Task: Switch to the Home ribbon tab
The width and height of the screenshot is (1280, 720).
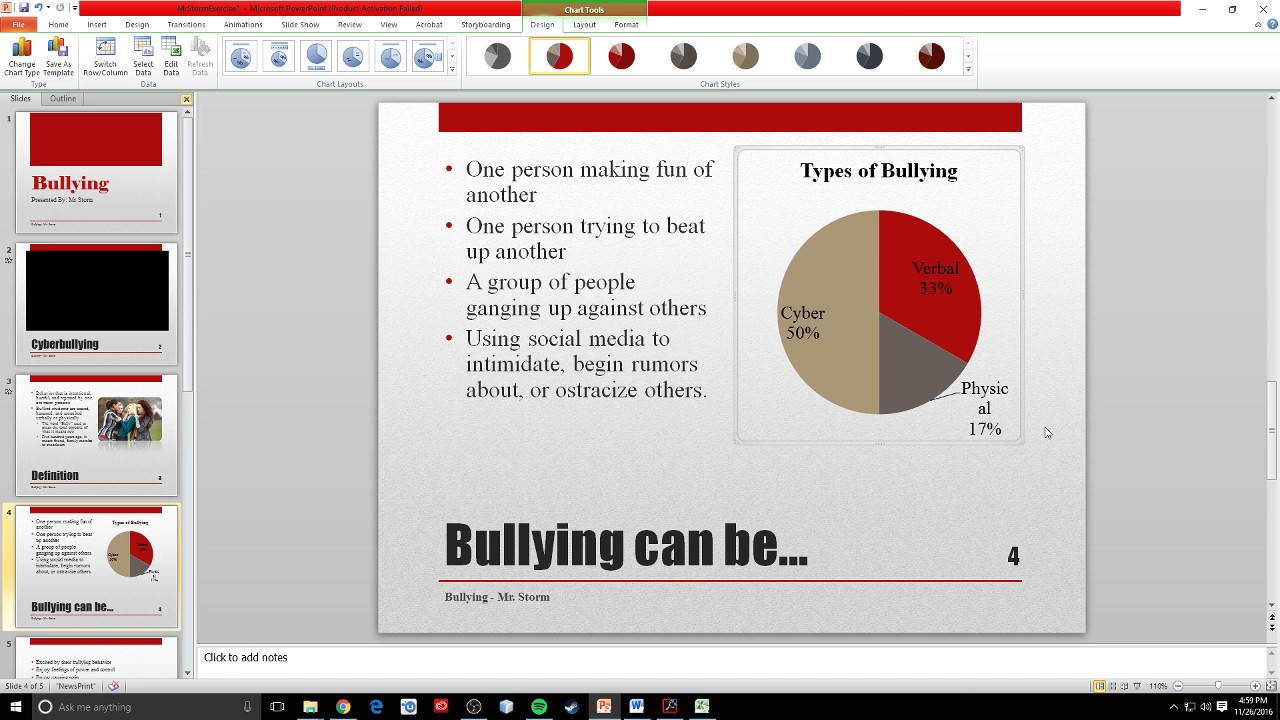Action: (58, 24)
